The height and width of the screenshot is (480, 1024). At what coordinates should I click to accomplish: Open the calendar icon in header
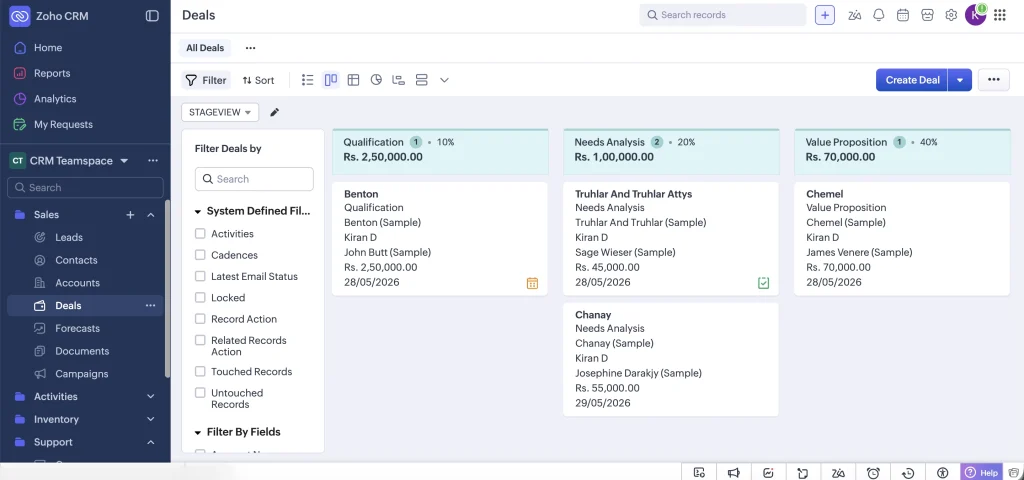[903, 15]
